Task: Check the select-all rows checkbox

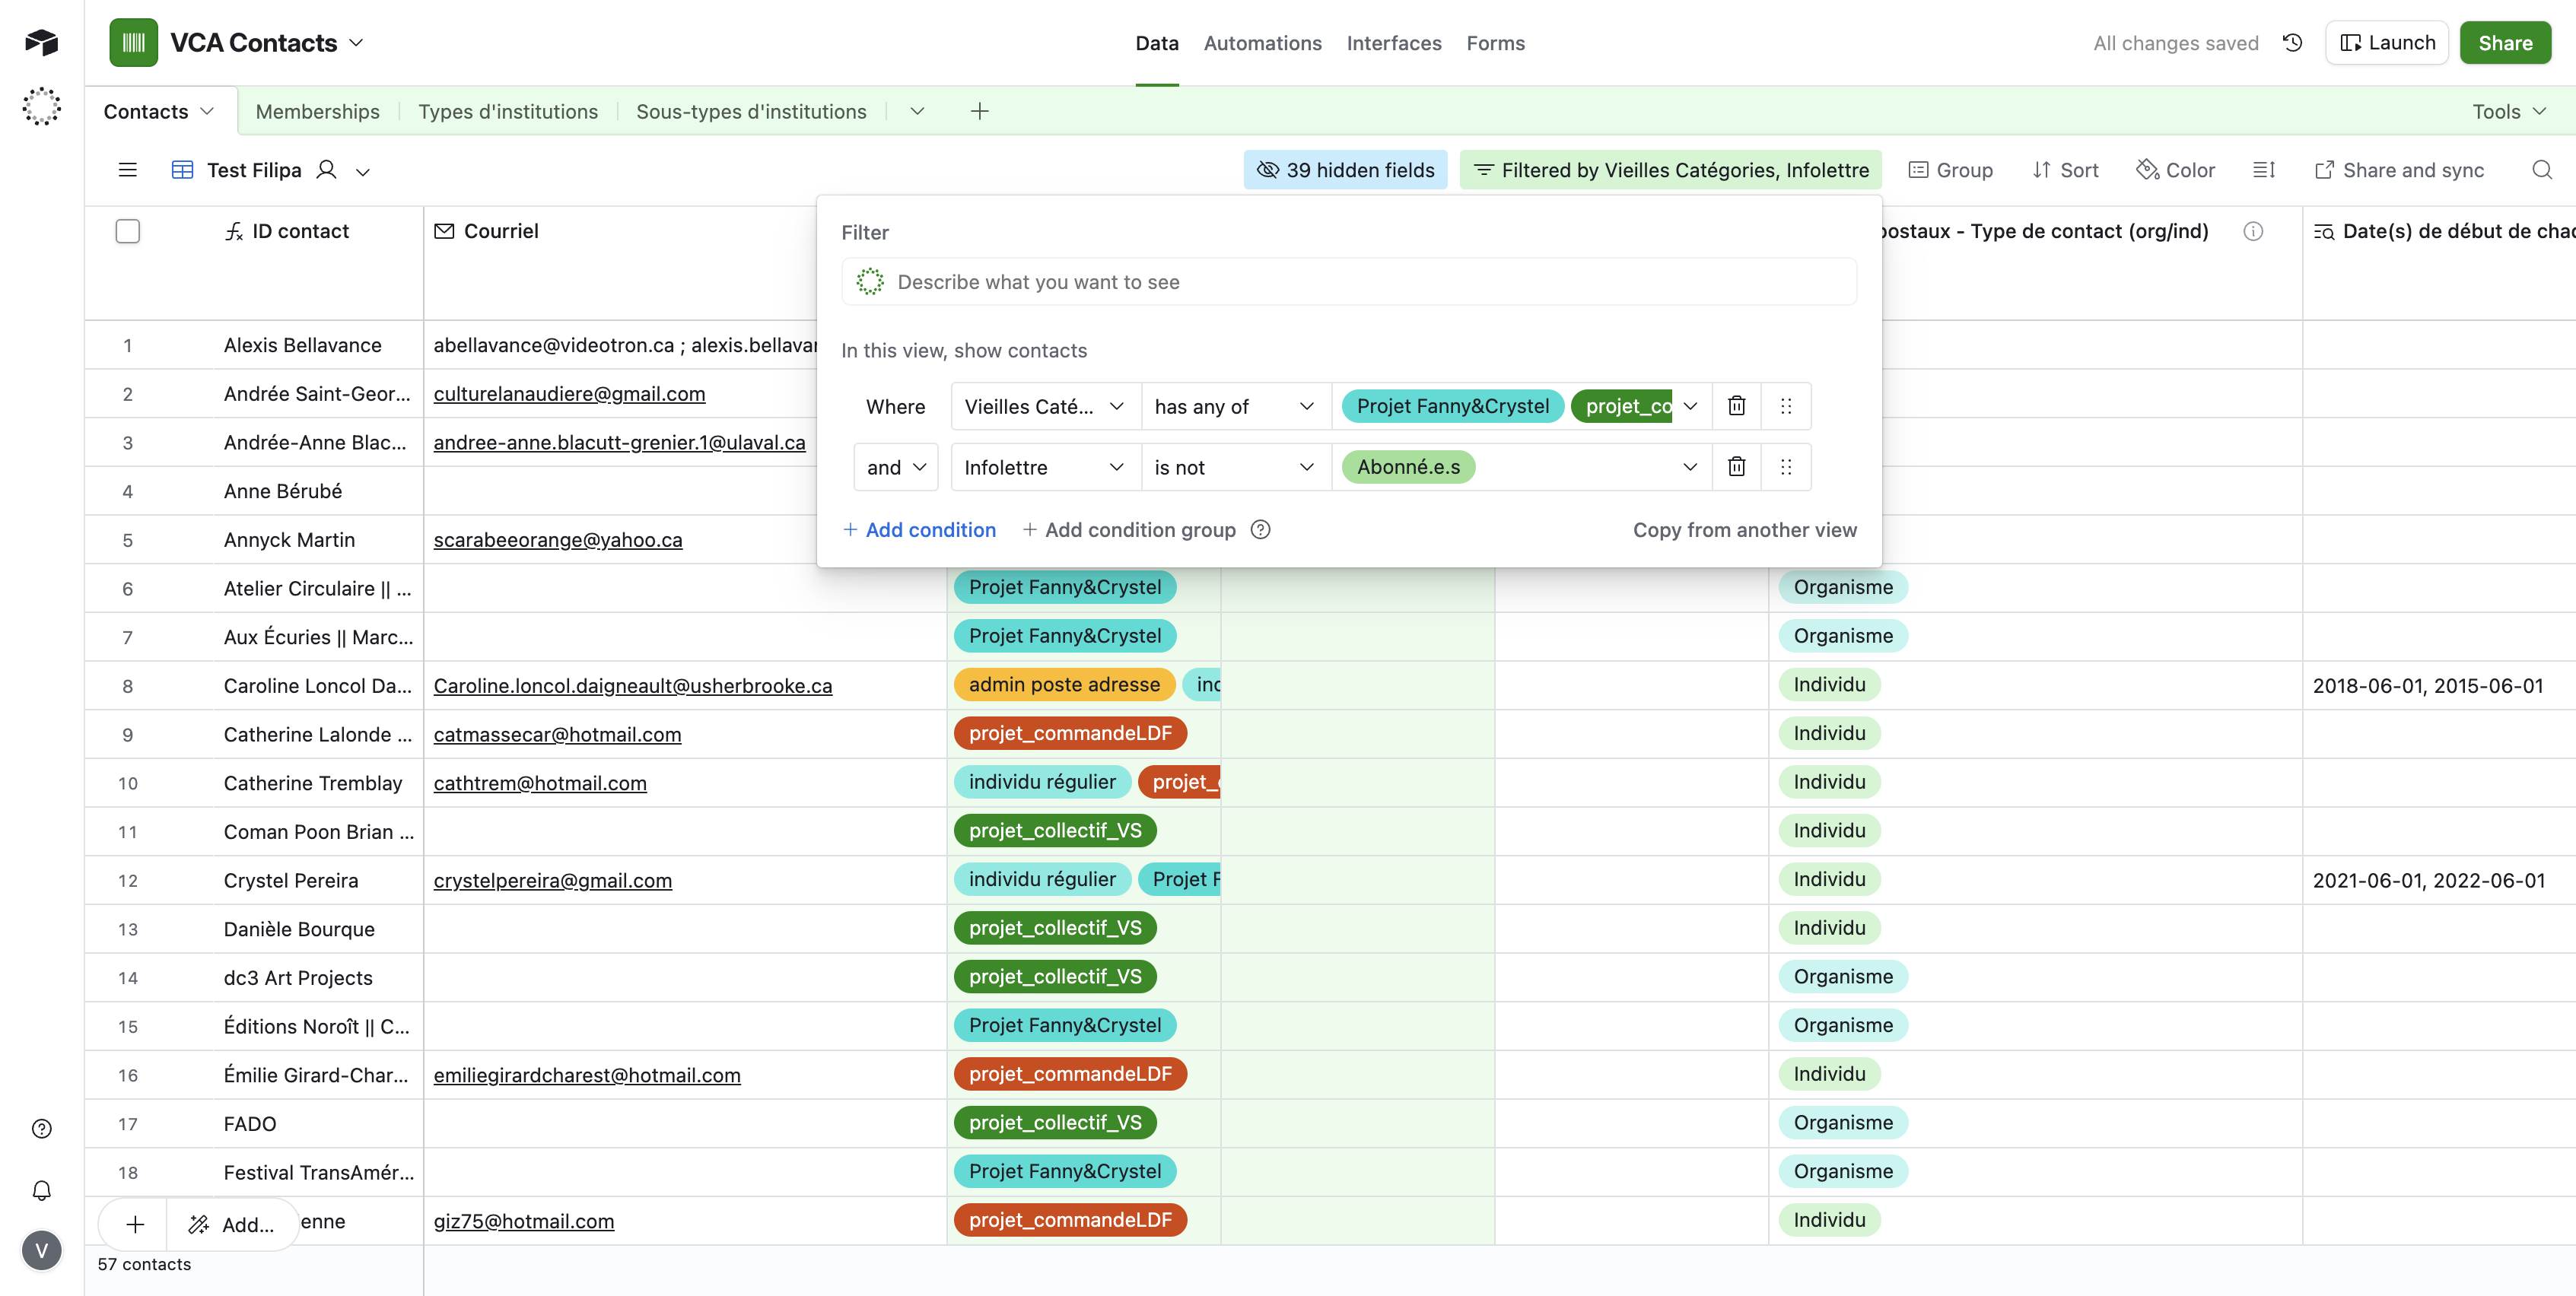Action: pos(127,231)
